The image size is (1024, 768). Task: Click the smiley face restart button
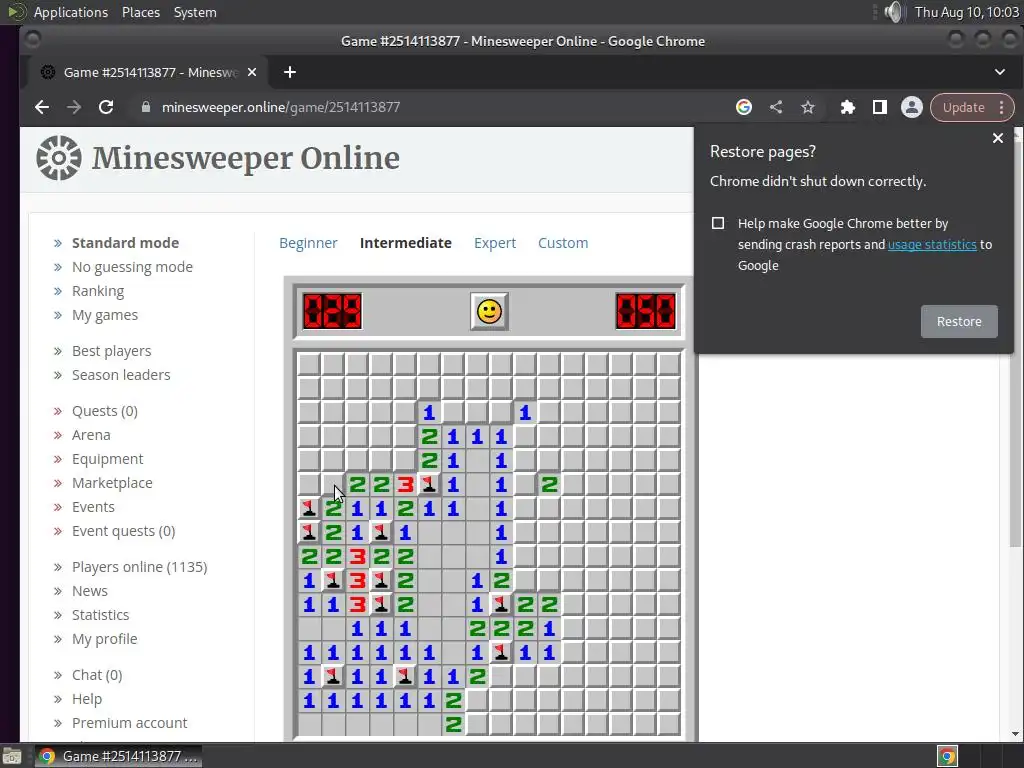[489, 312]
